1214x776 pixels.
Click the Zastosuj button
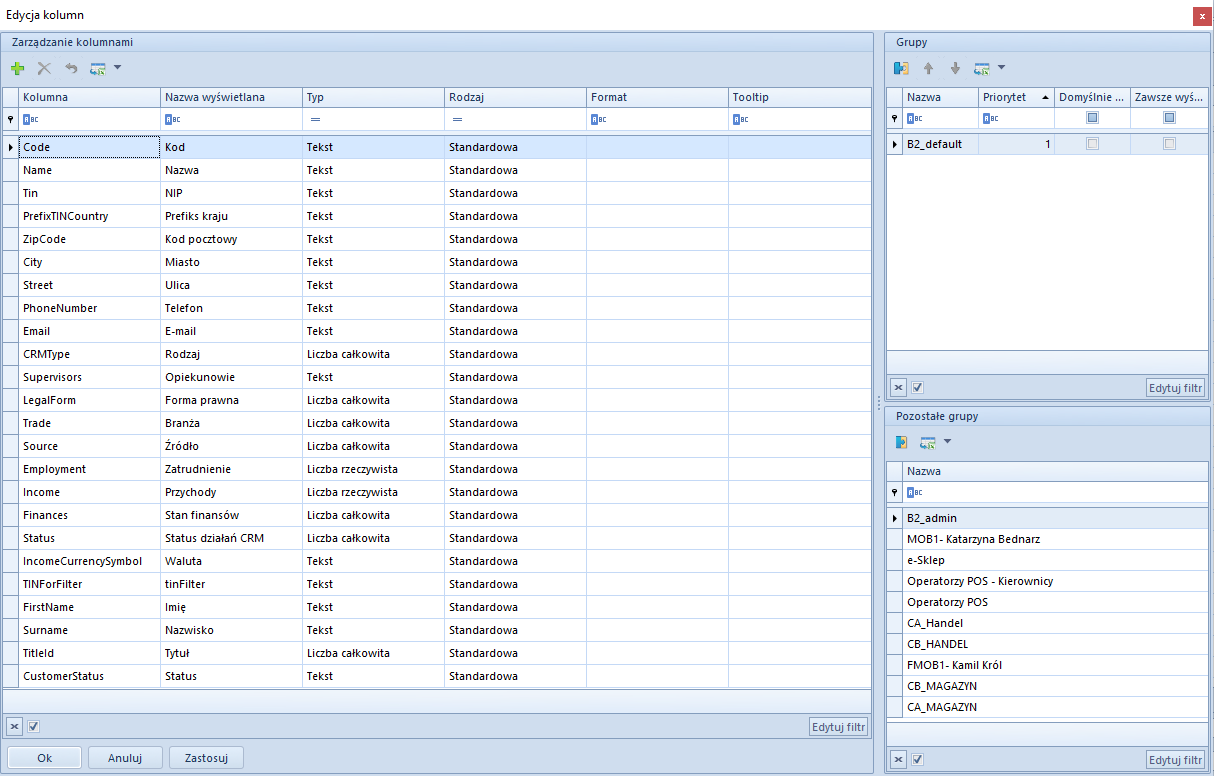click(207, 758)
